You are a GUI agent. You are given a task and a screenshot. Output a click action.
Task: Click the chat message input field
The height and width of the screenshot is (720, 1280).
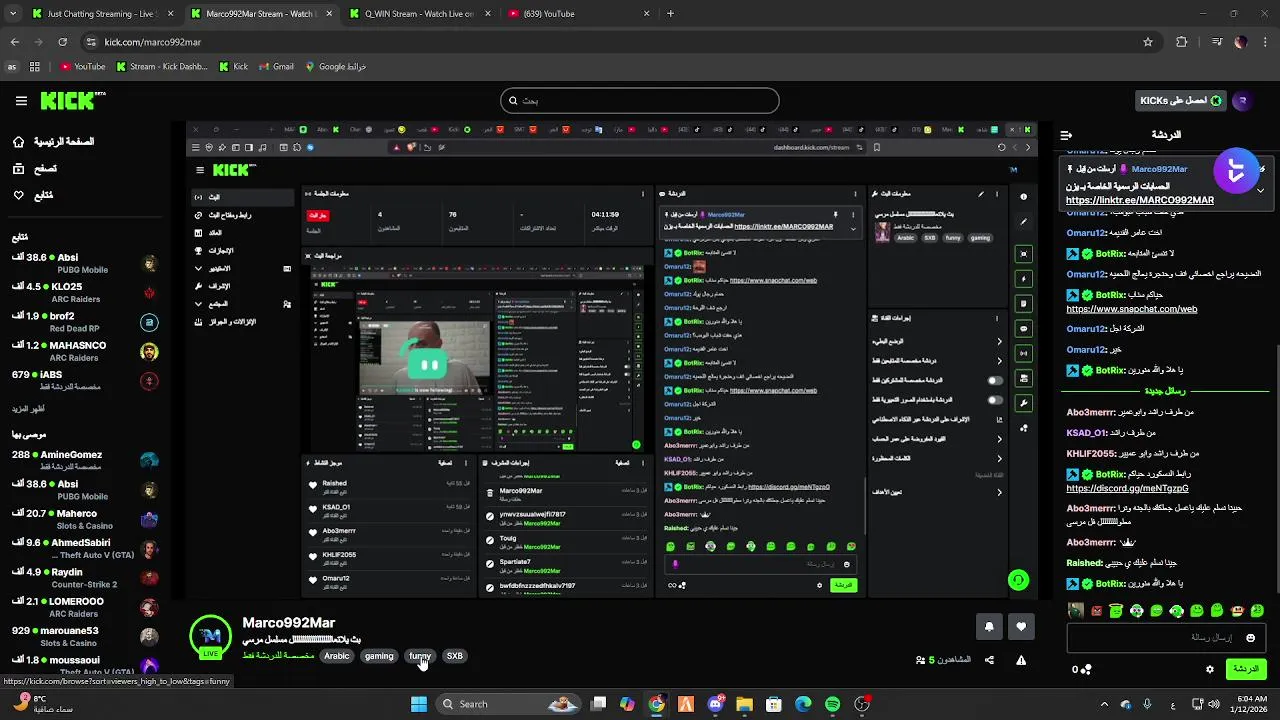(1165, 637)
